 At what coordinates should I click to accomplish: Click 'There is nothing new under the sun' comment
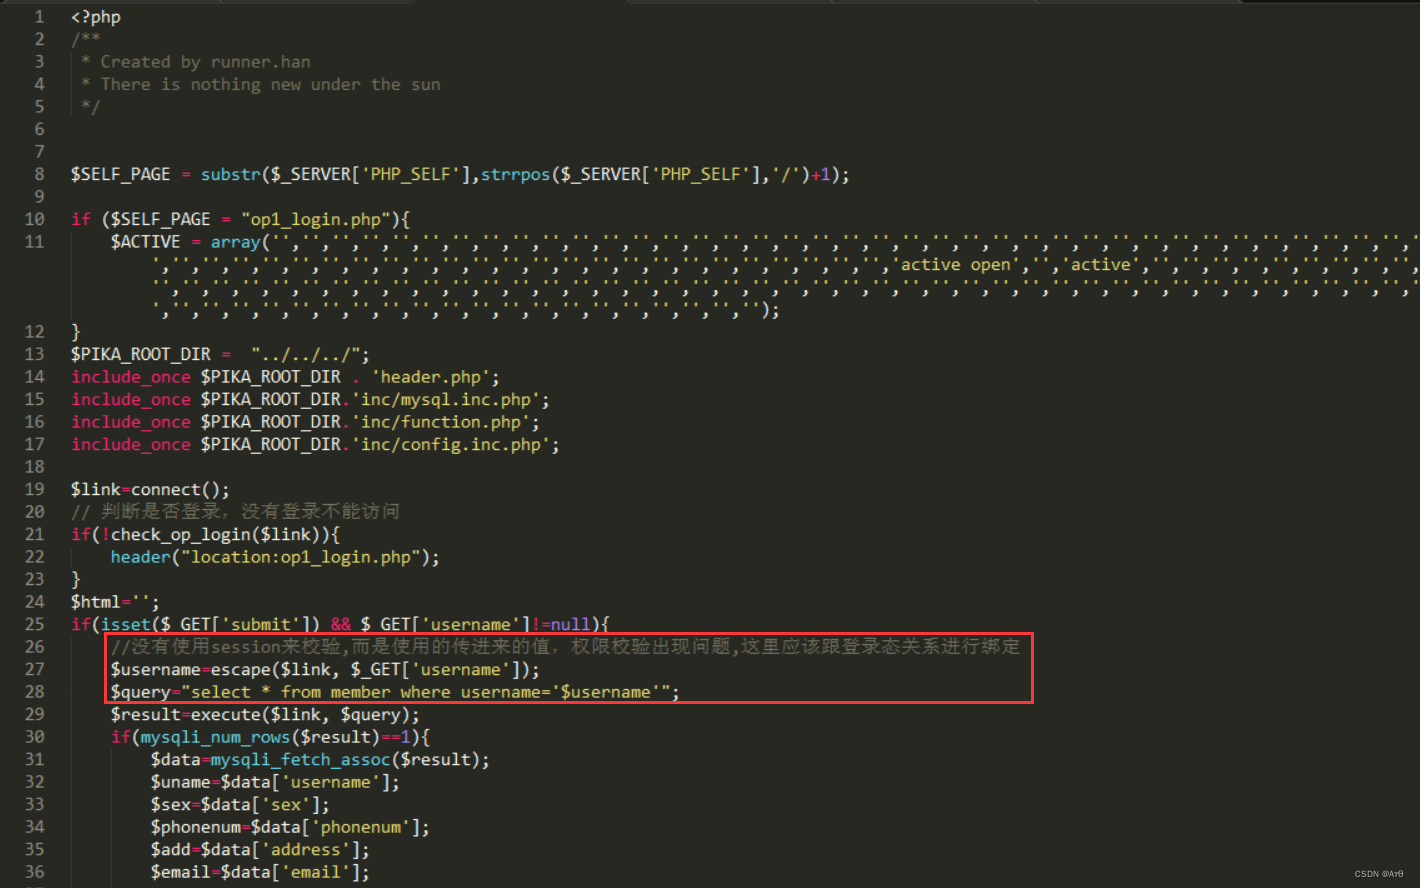[x=270, y=85]
